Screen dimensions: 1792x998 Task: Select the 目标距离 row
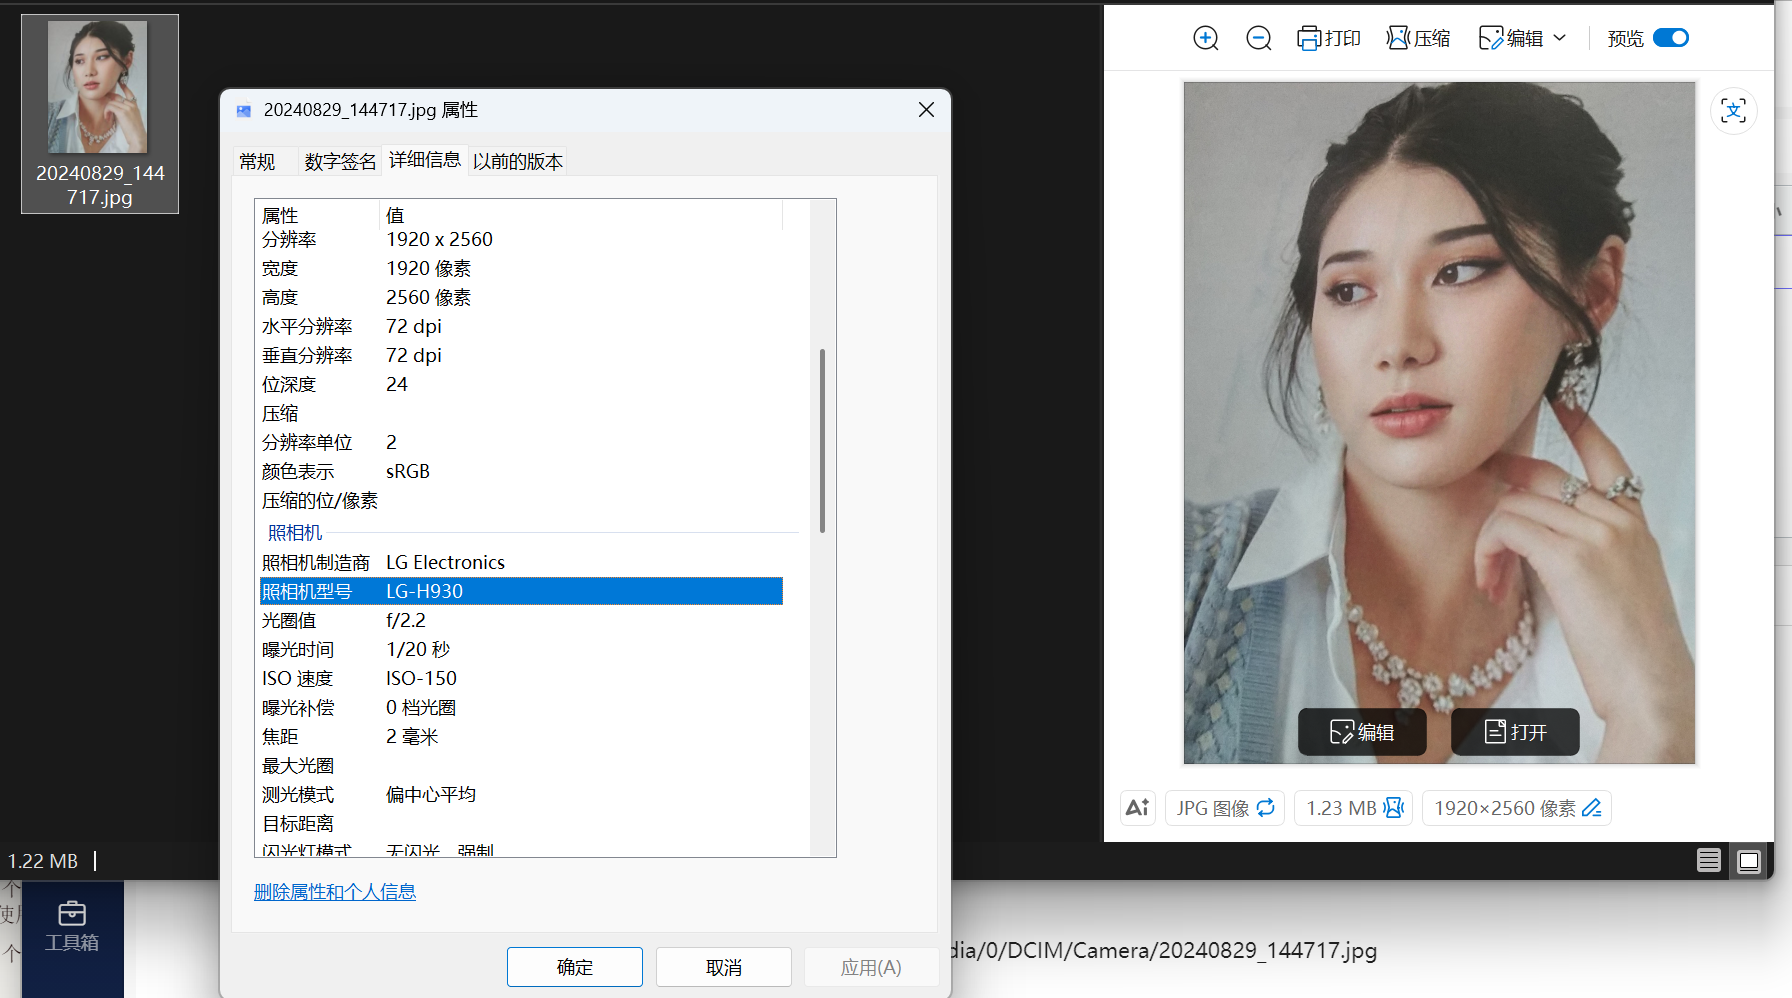pos(520,824)
